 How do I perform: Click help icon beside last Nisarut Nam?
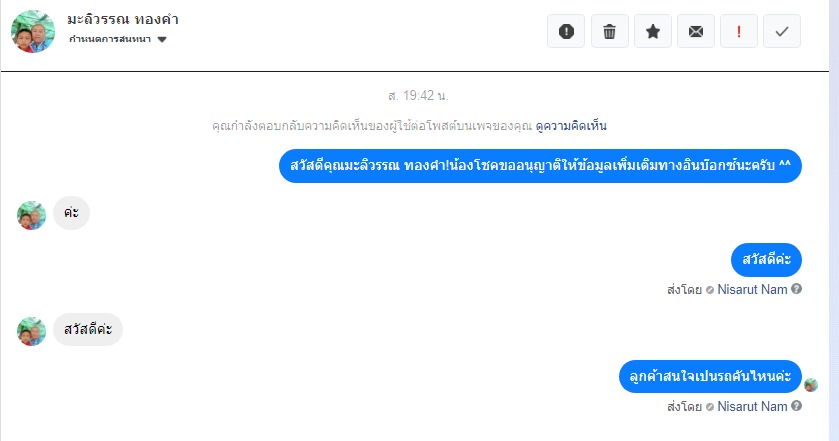coord(796,406)
